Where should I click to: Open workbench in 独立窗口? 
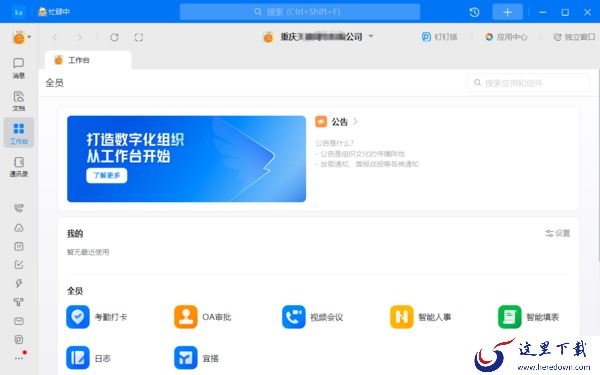point(574,37)
